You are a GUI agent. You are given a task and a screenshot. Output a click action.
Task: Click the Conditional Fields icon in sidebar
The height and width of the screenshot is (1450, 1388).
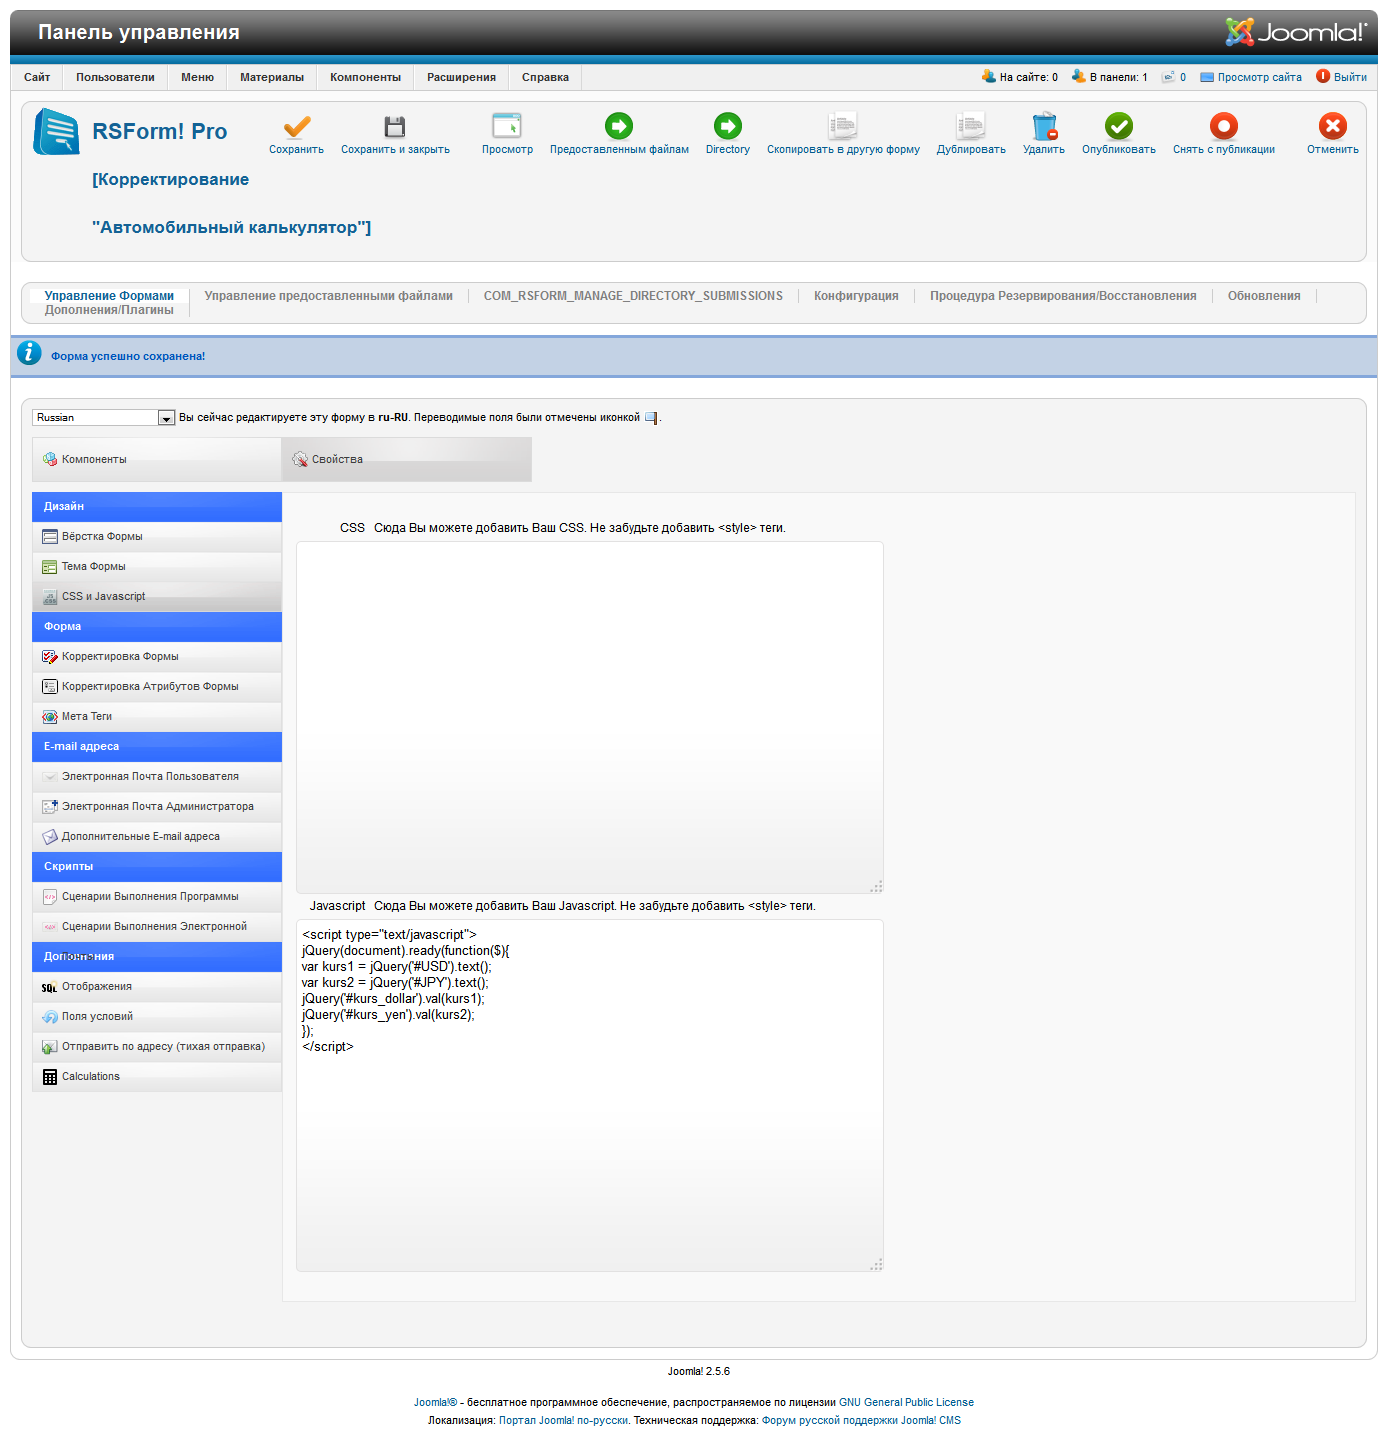tap(50, 1017)
